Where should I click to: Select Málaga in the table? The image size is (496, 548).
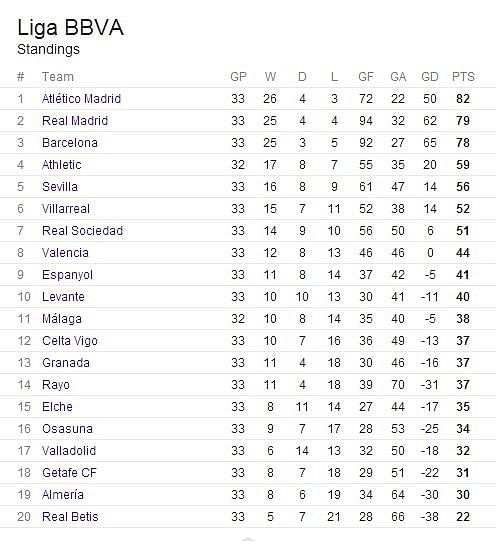pyautogui.click(x=62, y=319)
